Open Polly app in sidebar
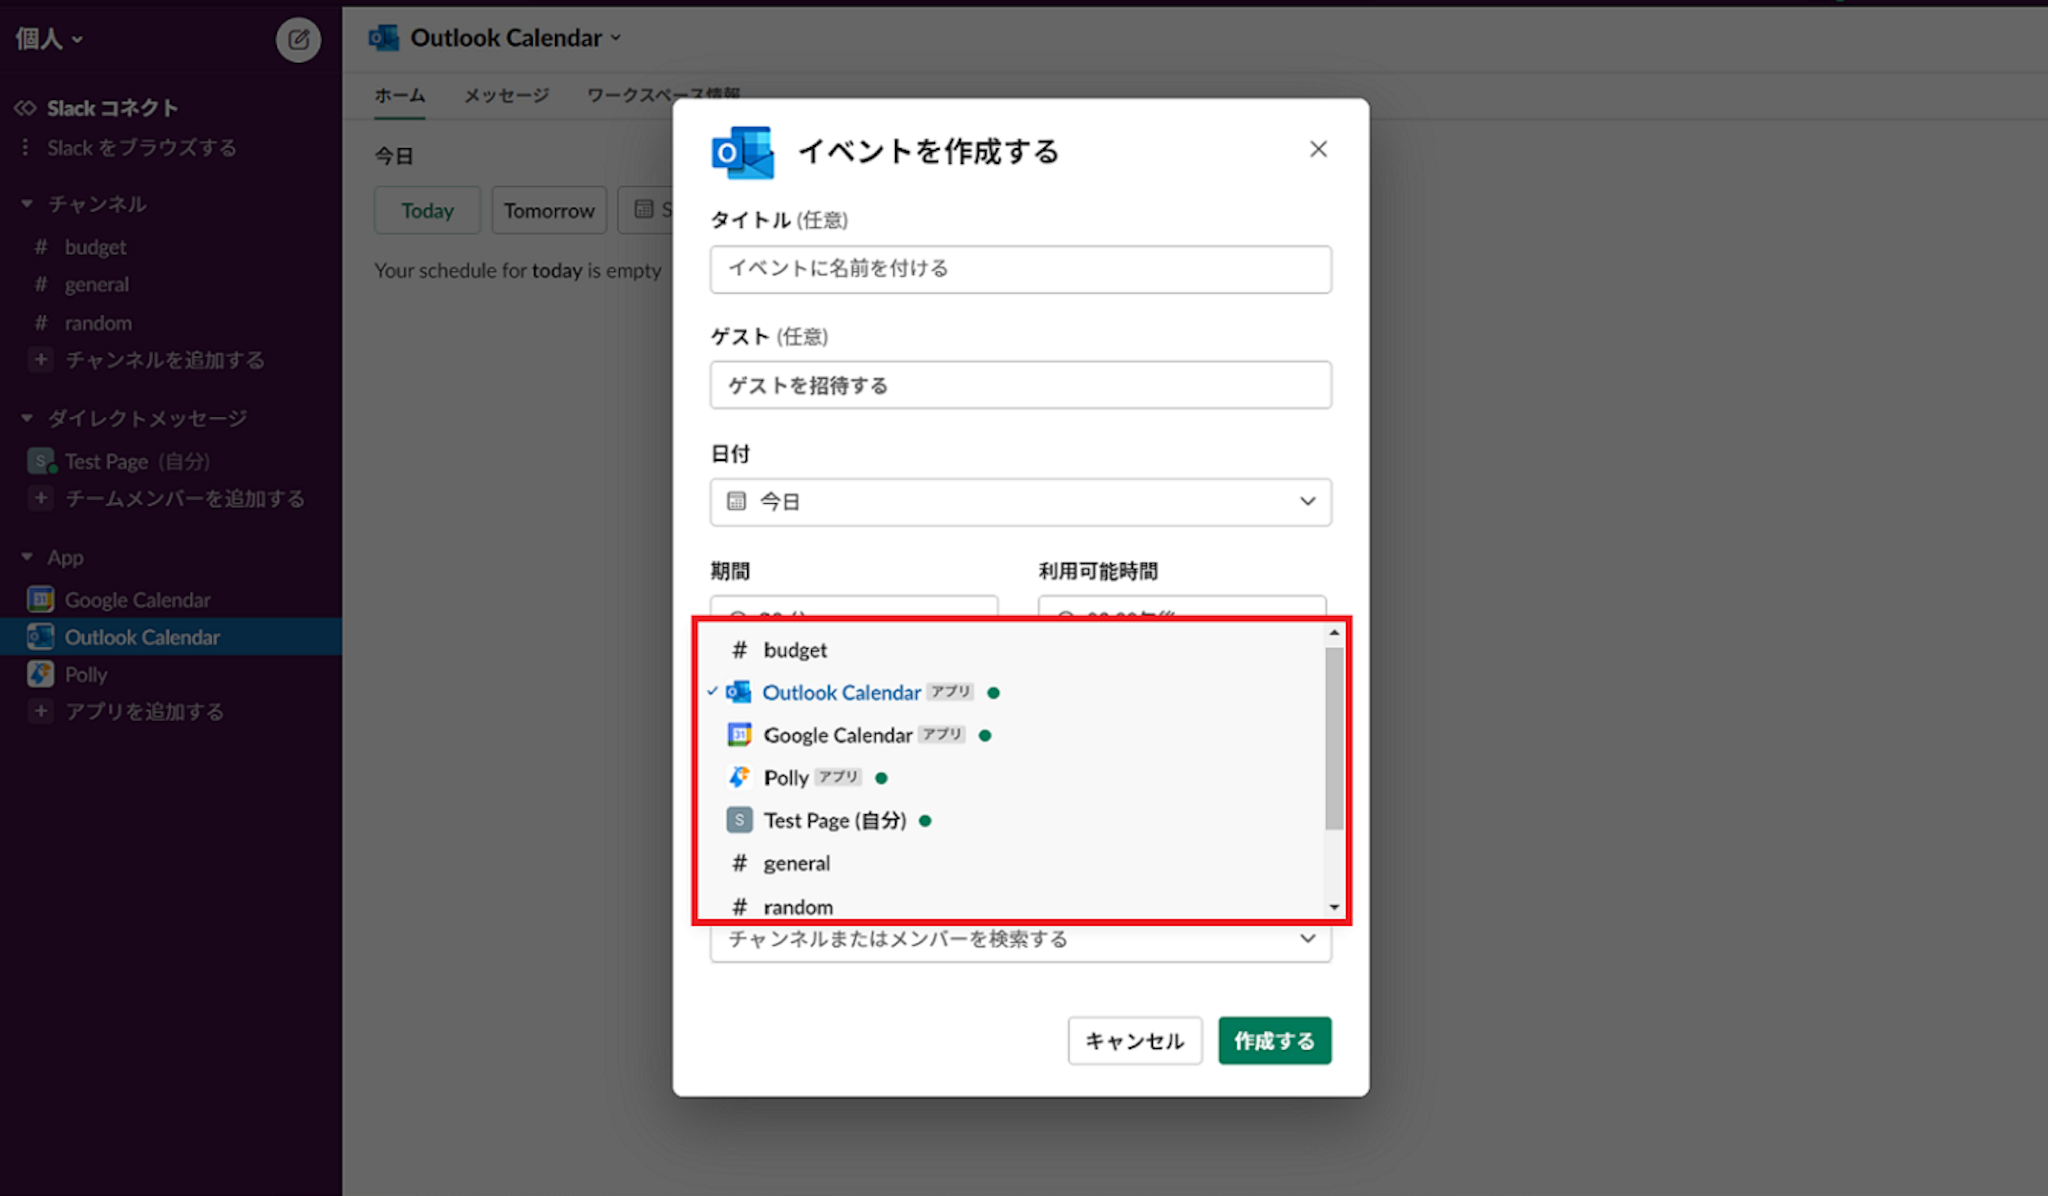Screen dimensions: 2048x1196 86,675
